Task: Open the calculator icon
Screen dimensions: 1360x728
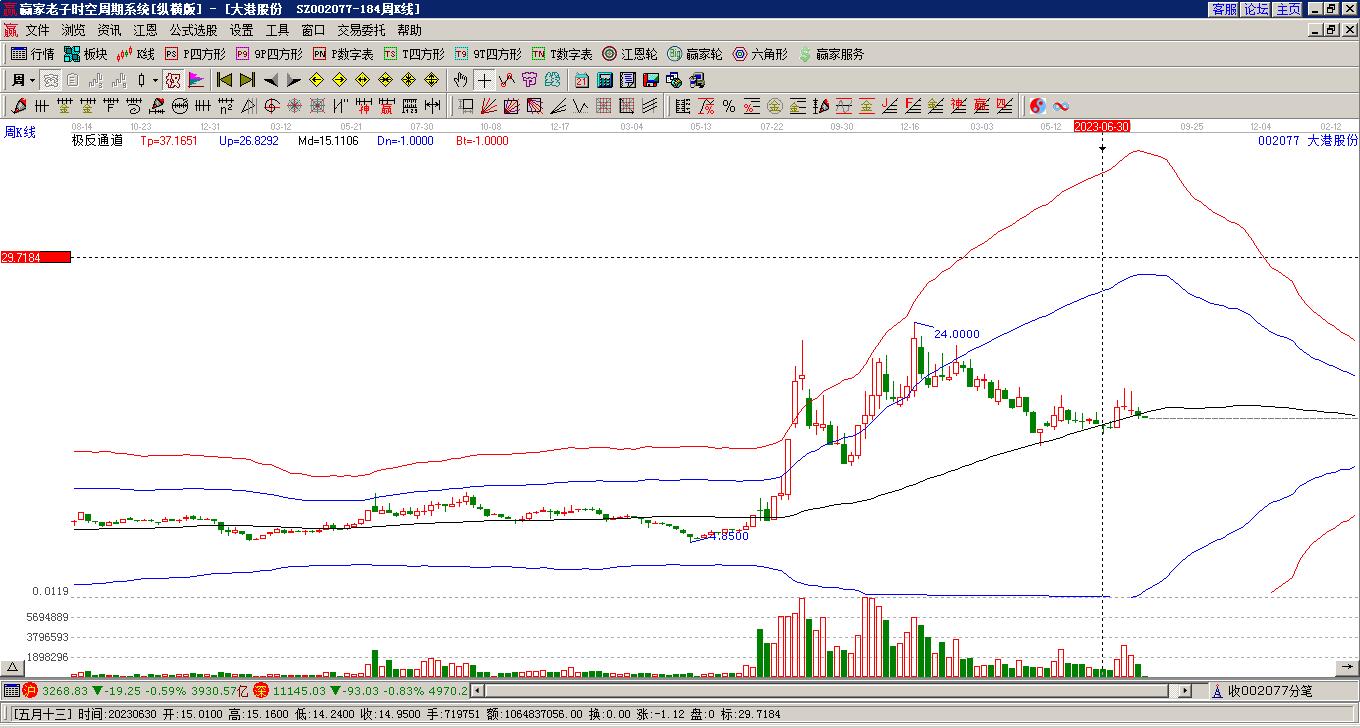Action: 605,80
